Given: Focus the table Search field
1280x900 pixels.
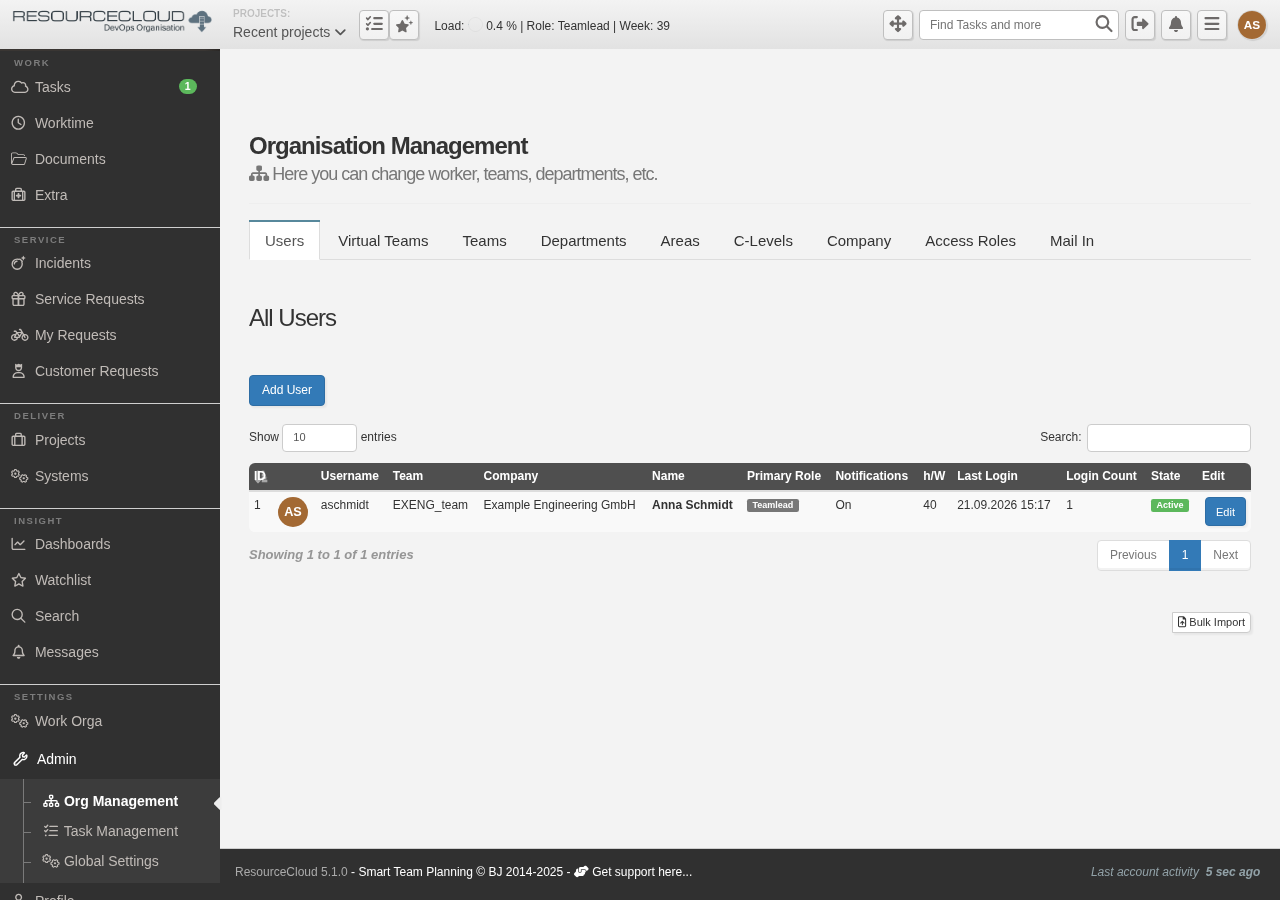Looking at the screenshot, I should [1169, 438].
